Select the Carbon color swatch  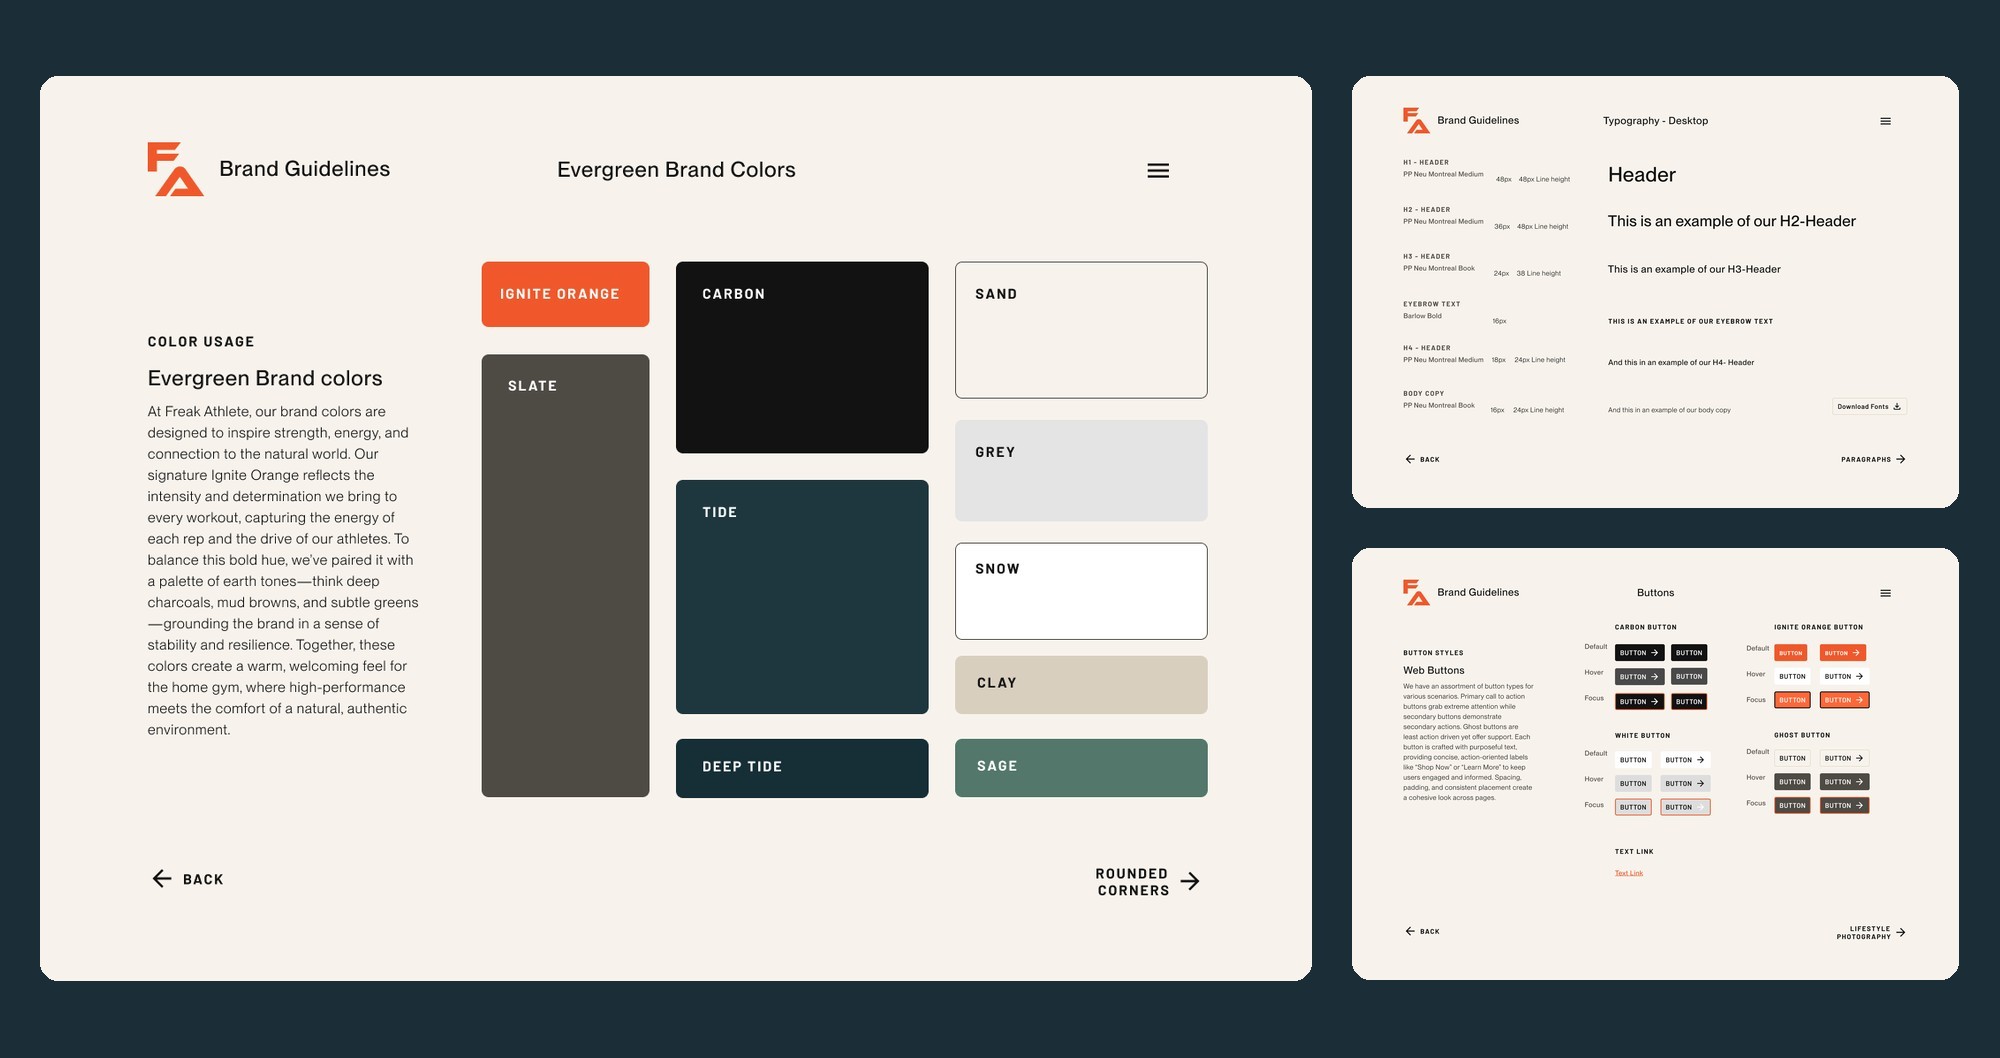pyautogui.click(x=802, y=357)
